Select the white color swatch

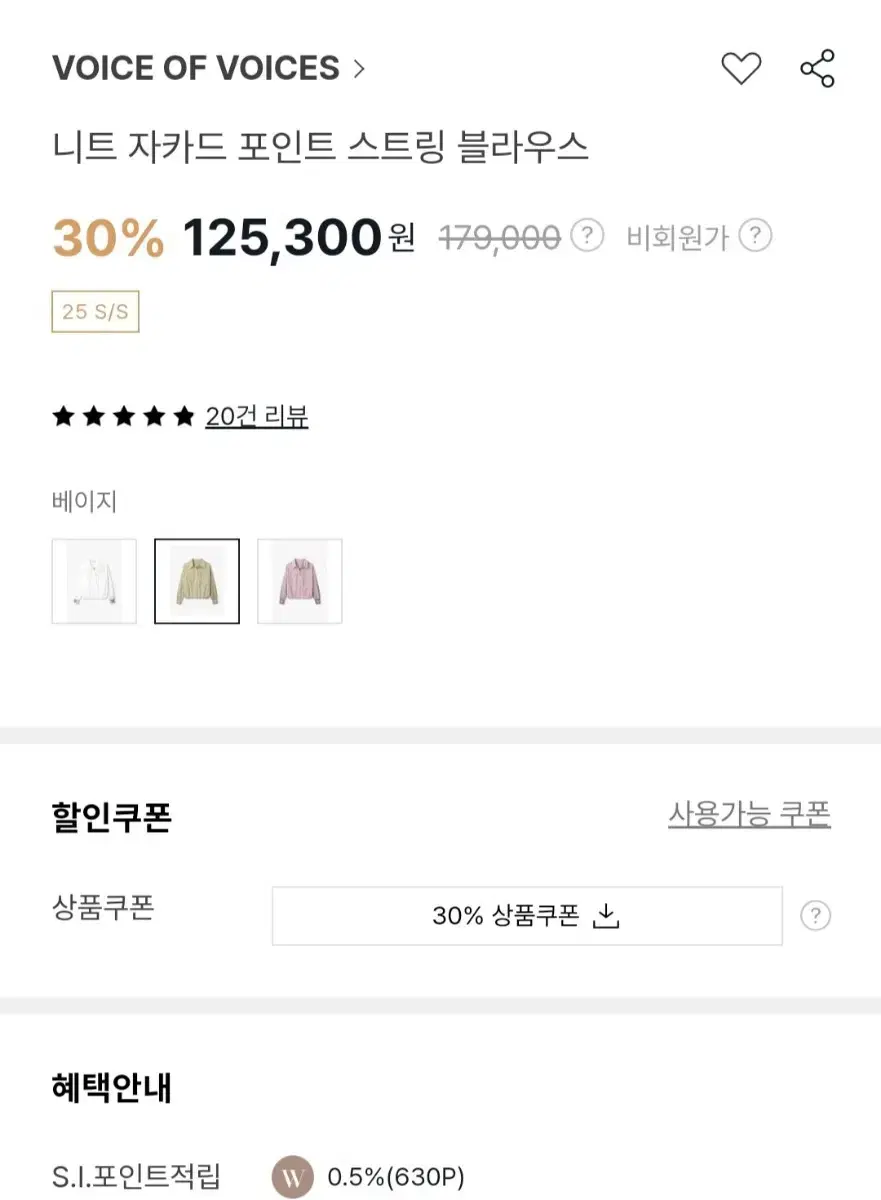coord(94,581)
